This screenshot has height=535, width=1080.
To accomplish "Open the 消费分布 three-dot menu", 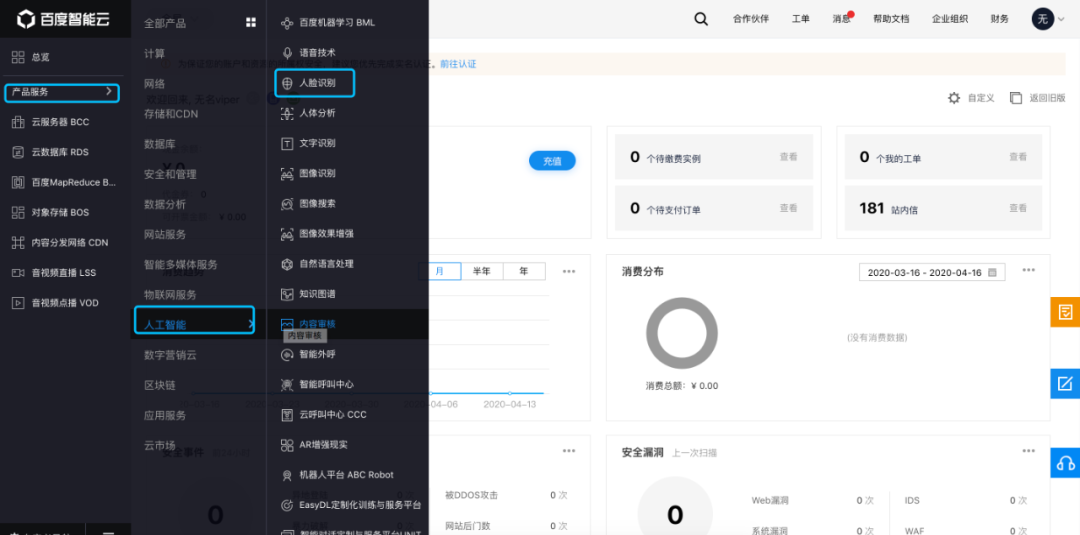I will pos(1028,270).
